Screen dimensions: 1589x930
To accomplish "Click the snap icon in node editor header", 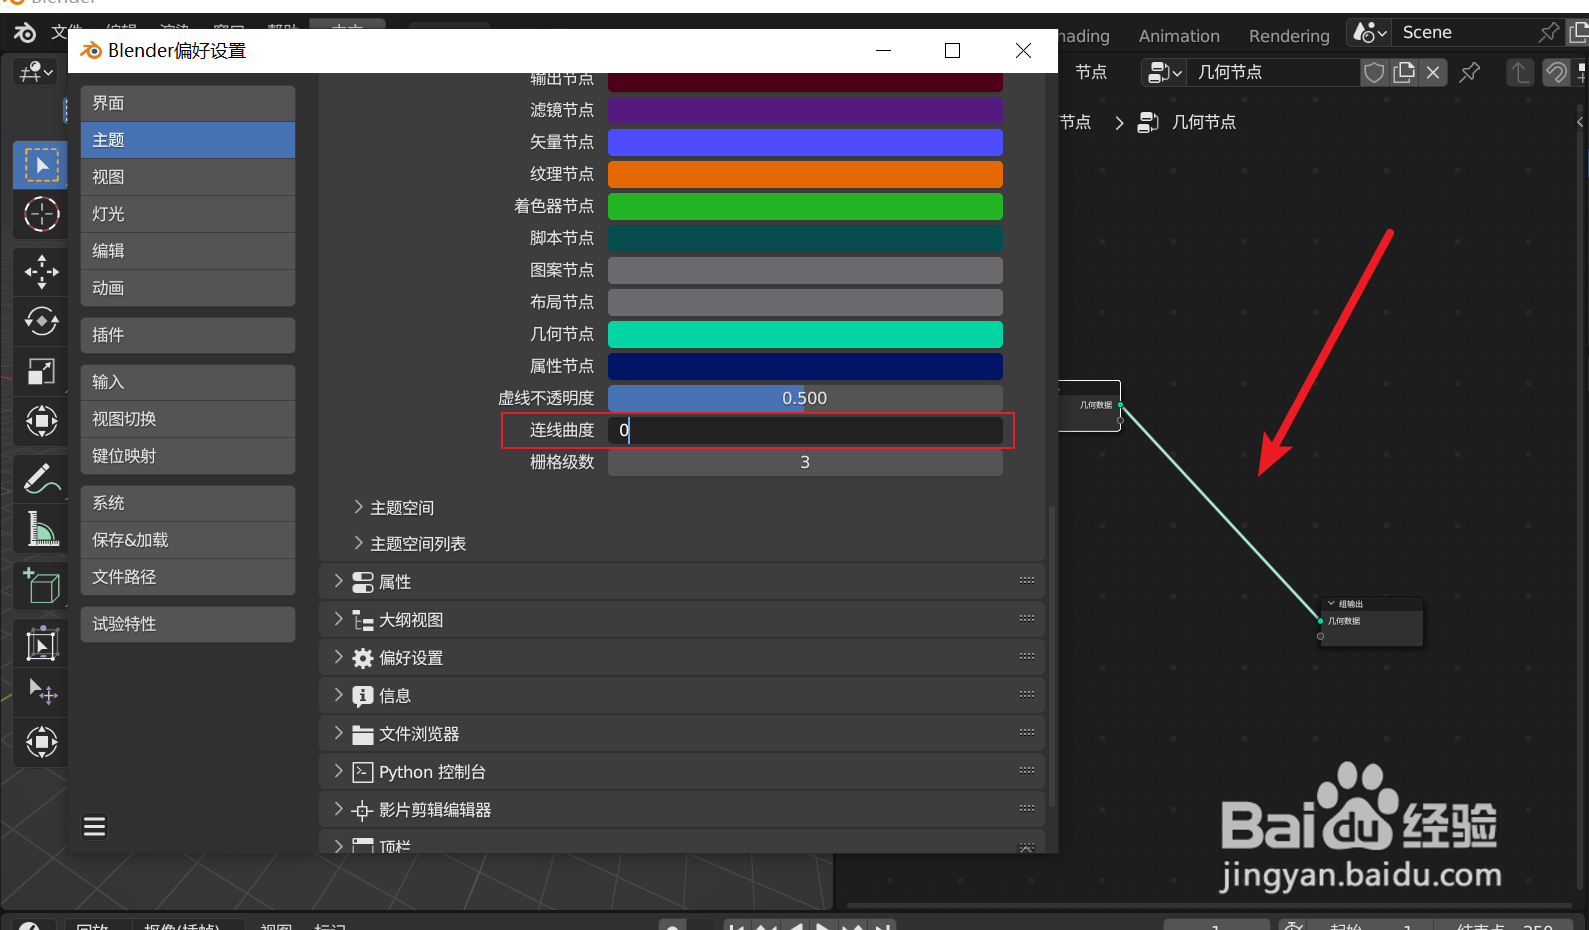I will (x=1556, y=72).
